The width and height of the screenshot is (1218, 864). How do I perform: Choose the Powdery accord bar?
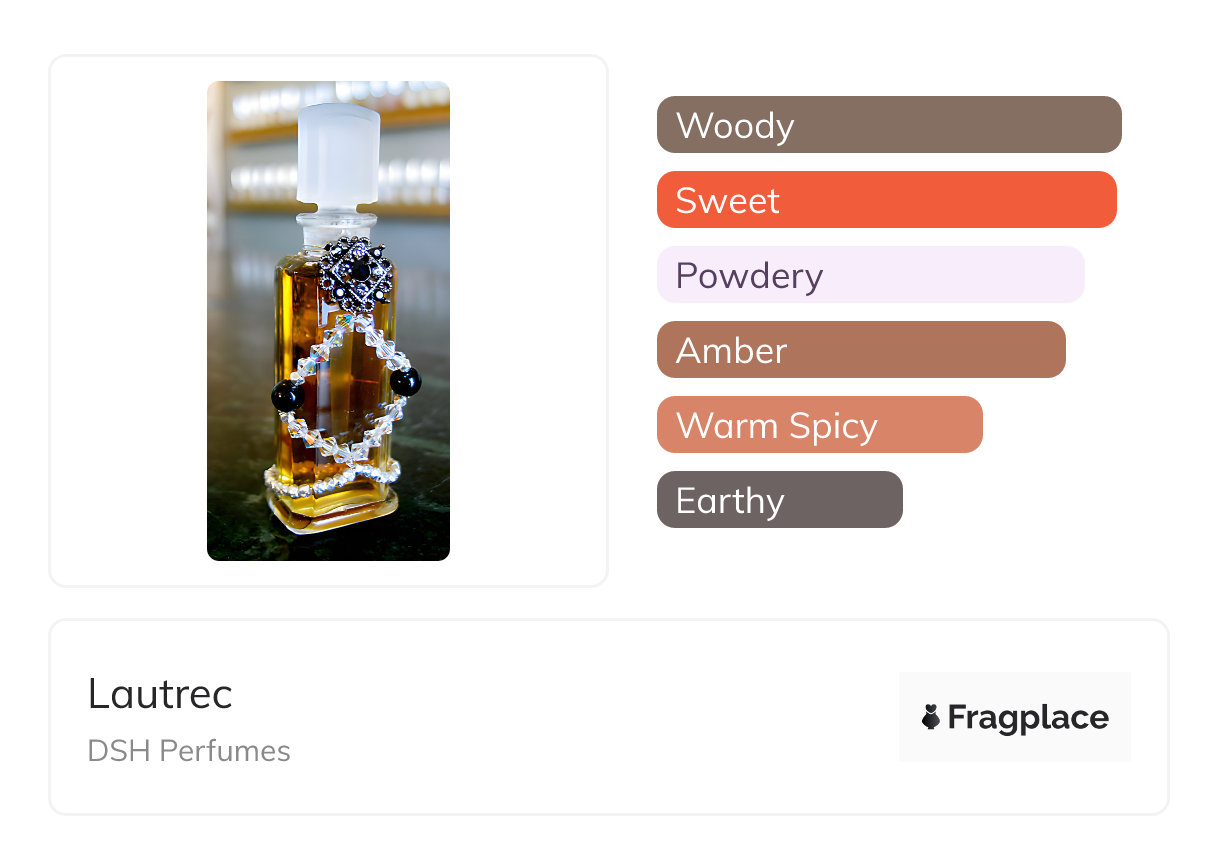(870, 275)
